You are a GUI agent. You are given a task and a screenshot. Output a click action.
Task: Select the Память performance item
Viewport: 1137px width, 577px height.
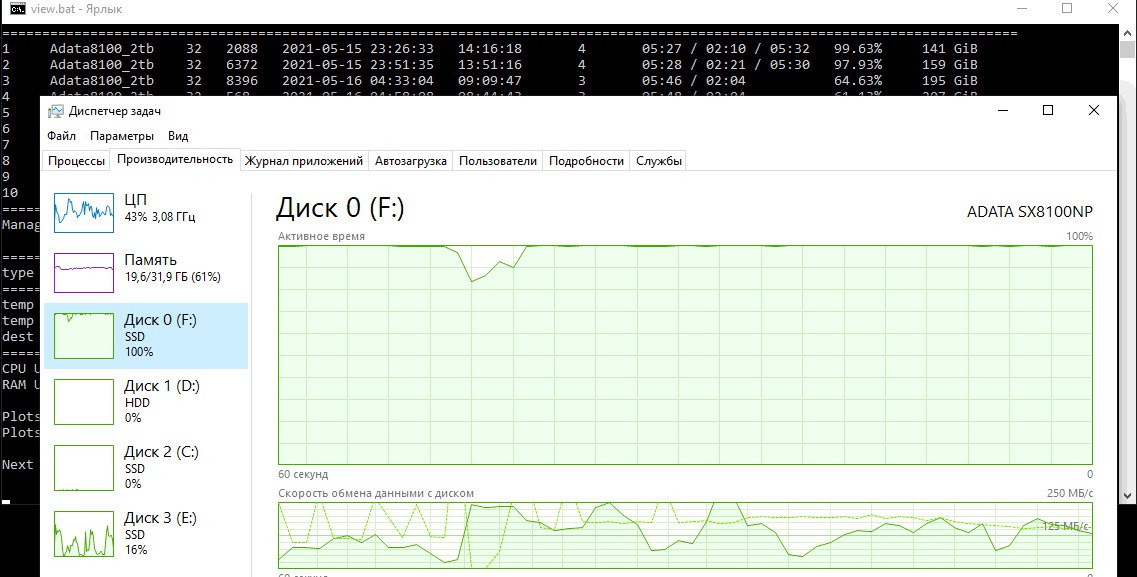146,272
